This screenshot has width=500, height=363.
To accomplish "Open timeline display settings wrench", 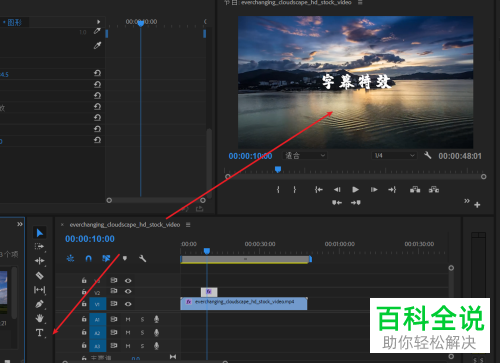I will [x=142, y=258].
